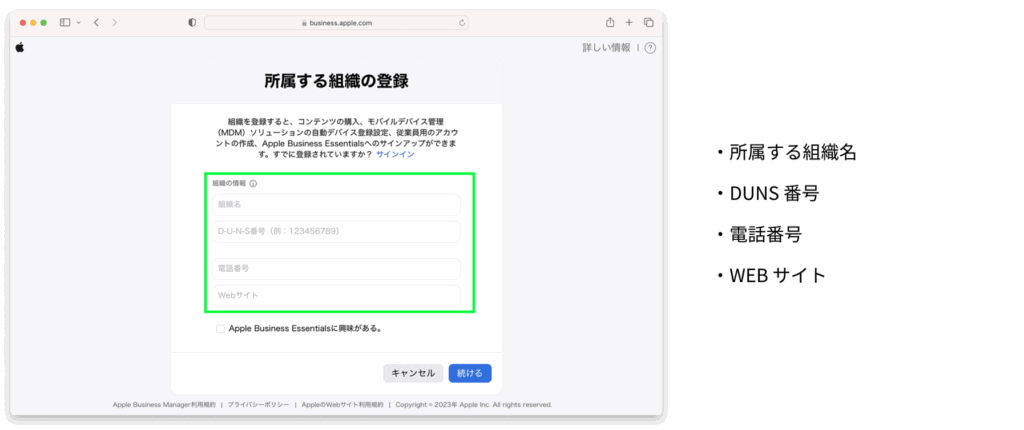
Task: Click the forward navigation arrow
Action: pyautogui.click(x=114, y=22)
